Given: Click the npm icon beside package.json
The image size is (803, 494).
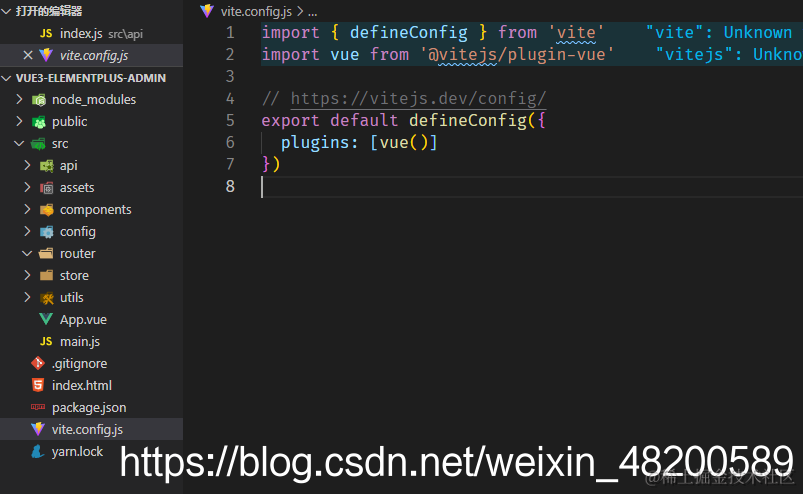Looking at the screenshot, I should pyautogui.click(x=38, y=407).
